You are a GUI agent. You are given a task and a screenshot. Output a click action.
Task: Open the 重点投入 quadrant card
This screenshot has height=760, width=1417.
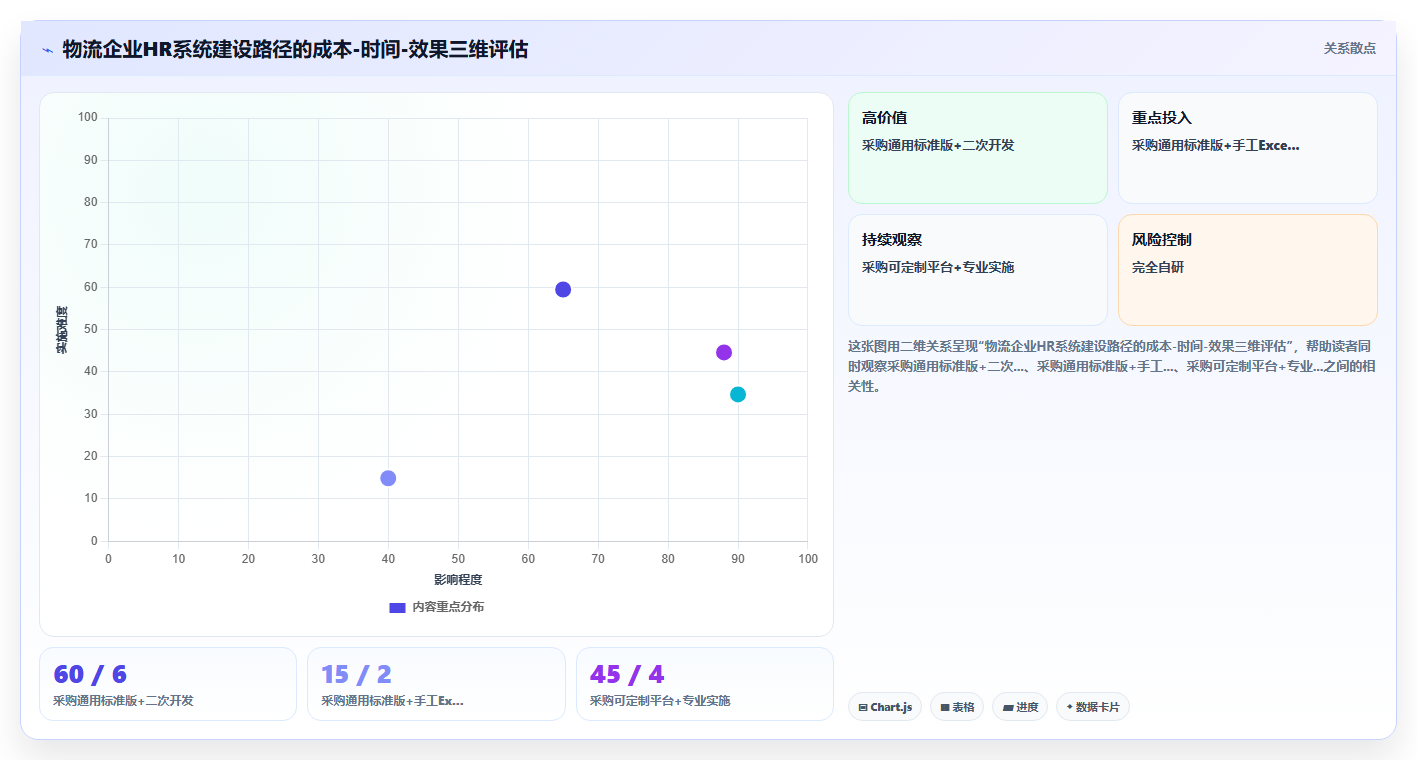coord(1248,148)
